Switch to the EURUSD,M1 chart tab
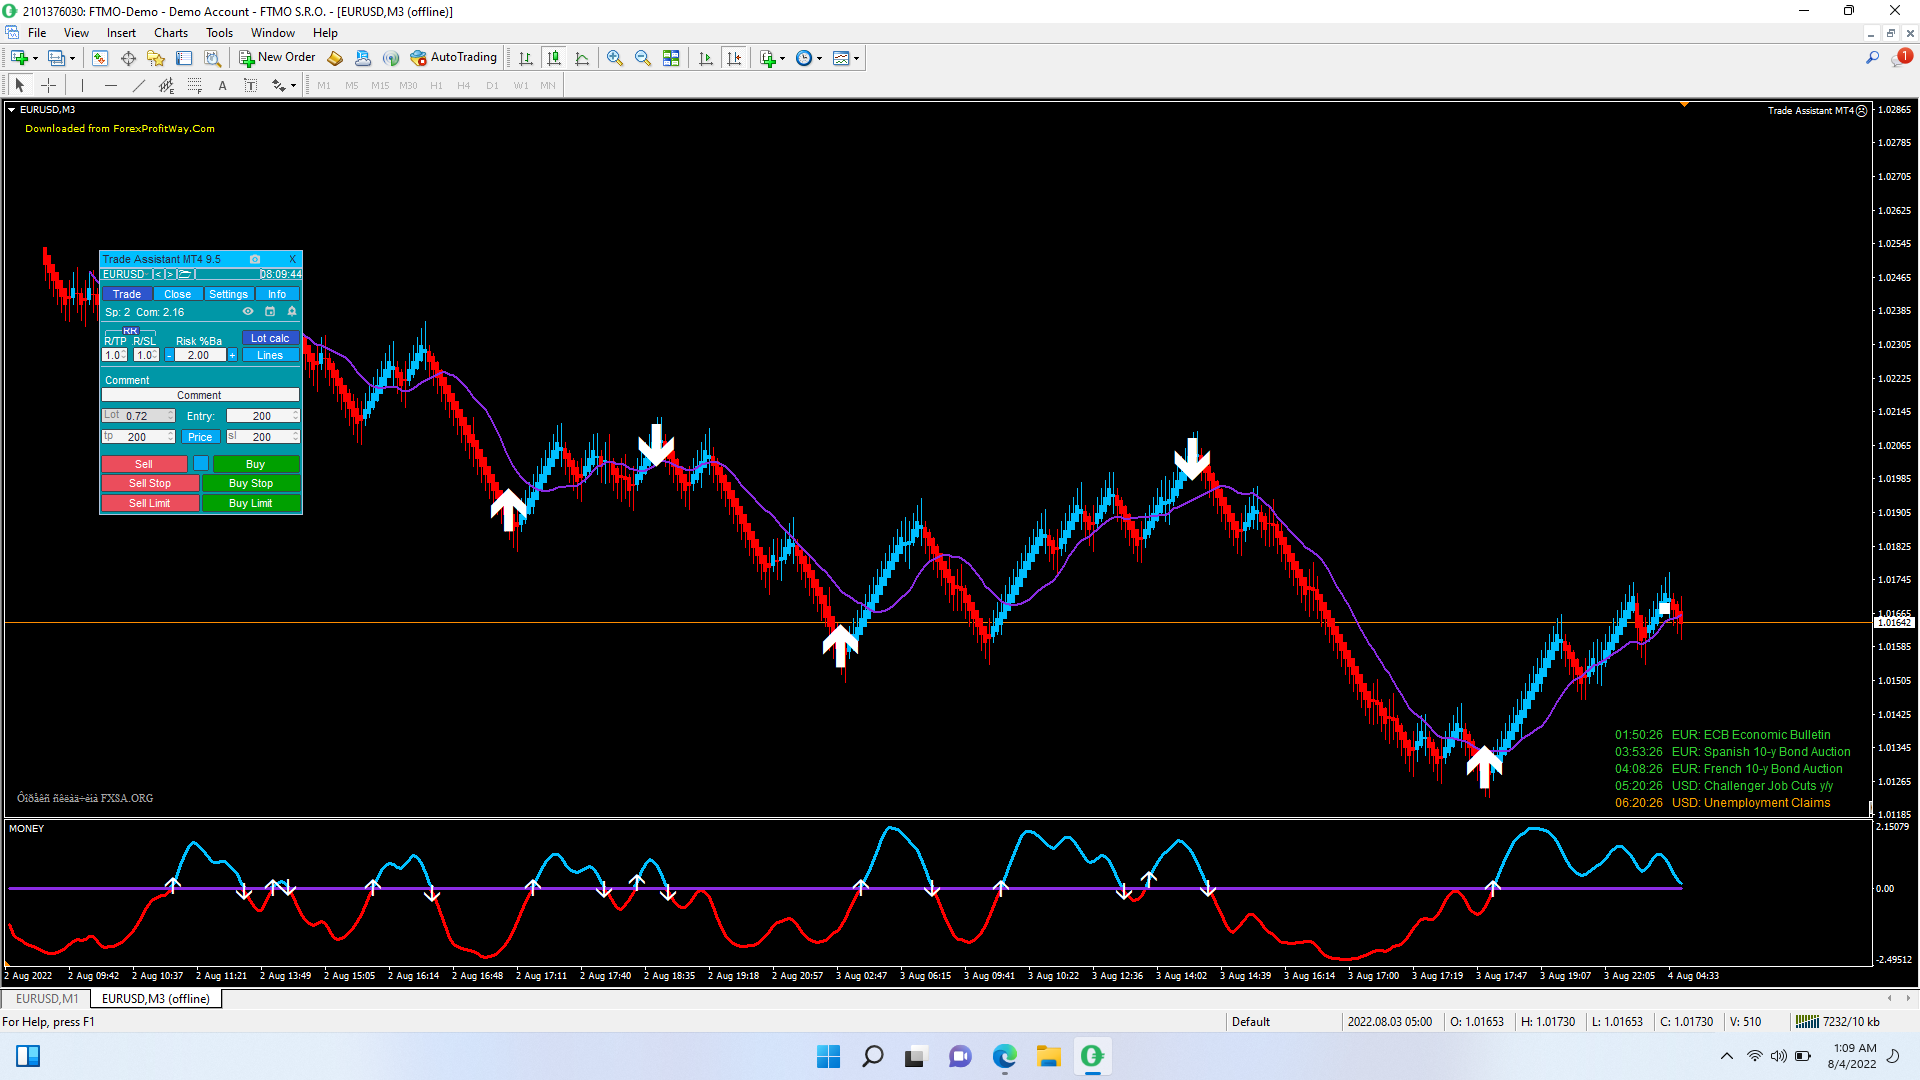This screenshot has width=1920, height=1080. point(46,999)
